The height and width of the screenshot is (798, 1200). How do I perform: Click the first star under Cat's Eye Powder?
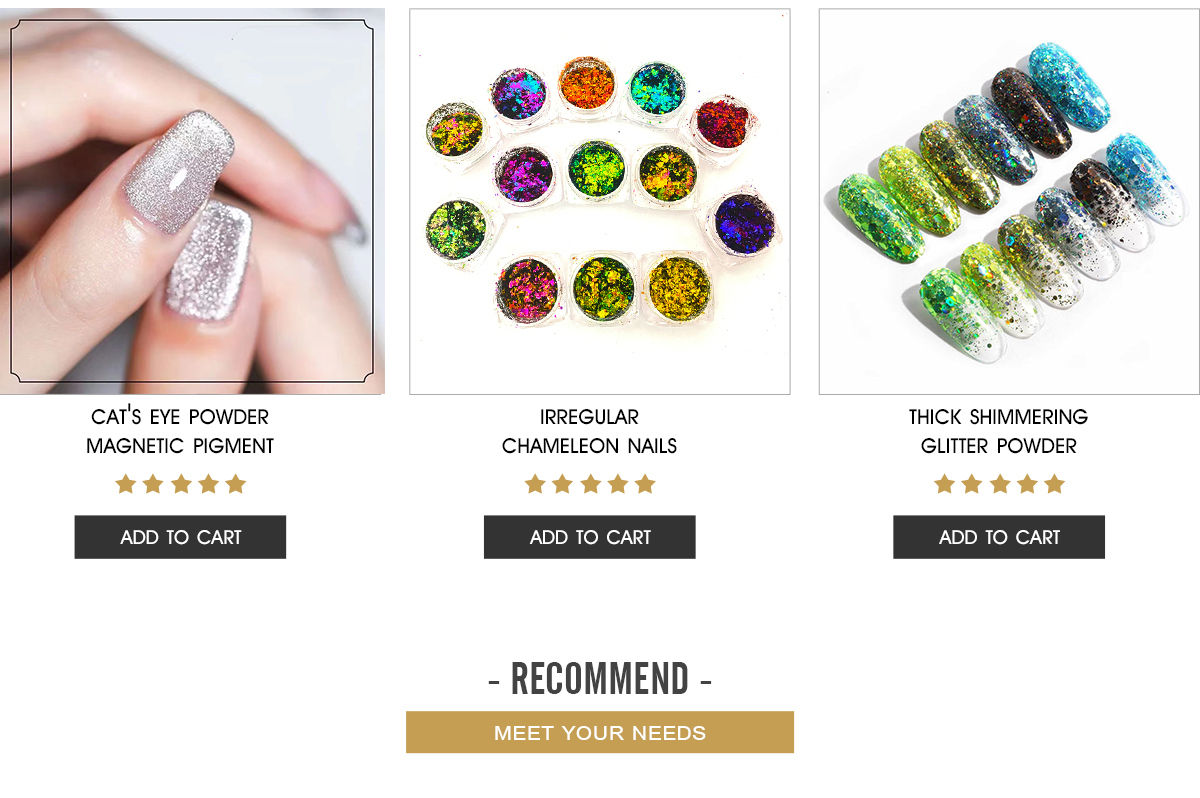[x=125, y=485]
